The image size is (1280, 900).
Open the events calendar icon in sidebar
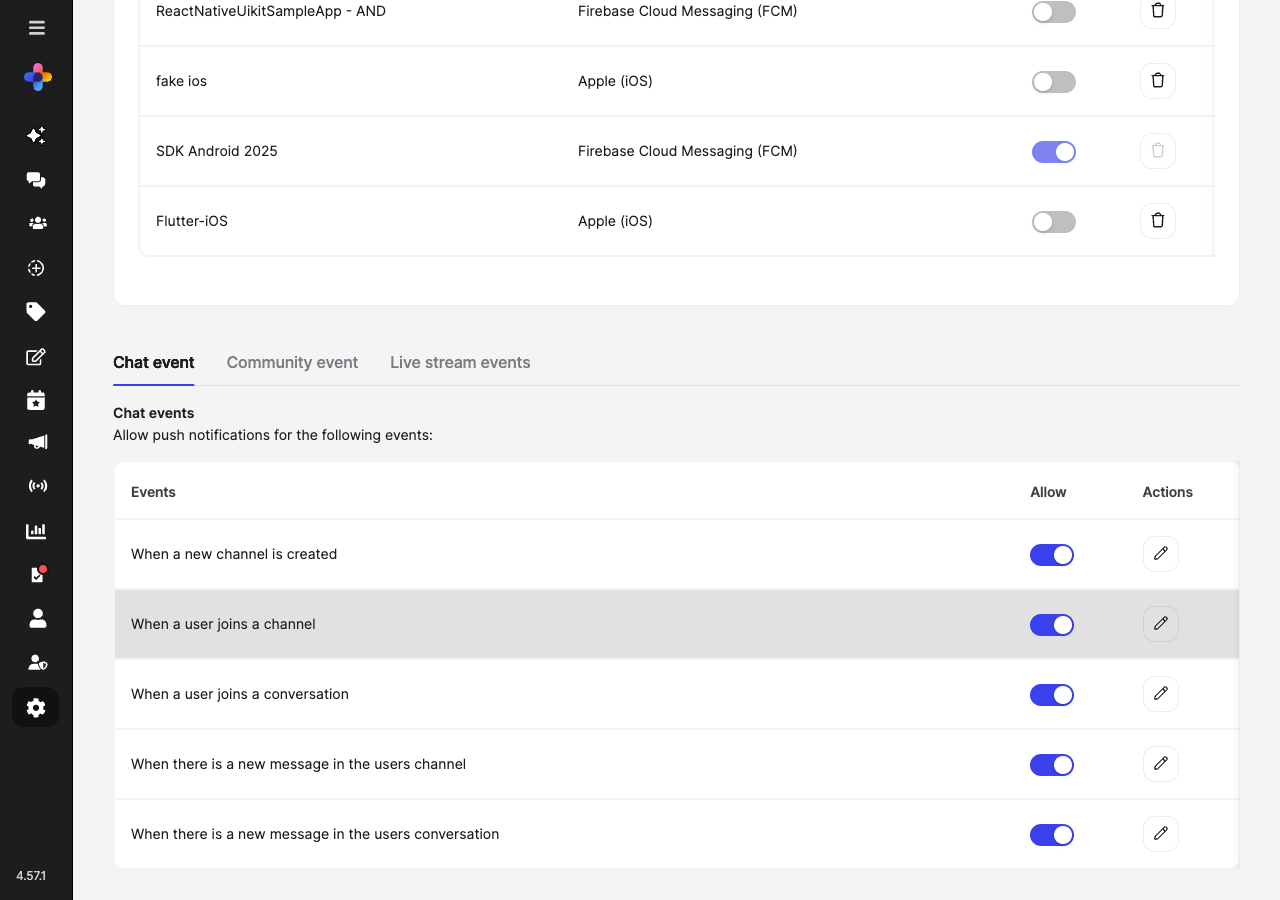36,399
